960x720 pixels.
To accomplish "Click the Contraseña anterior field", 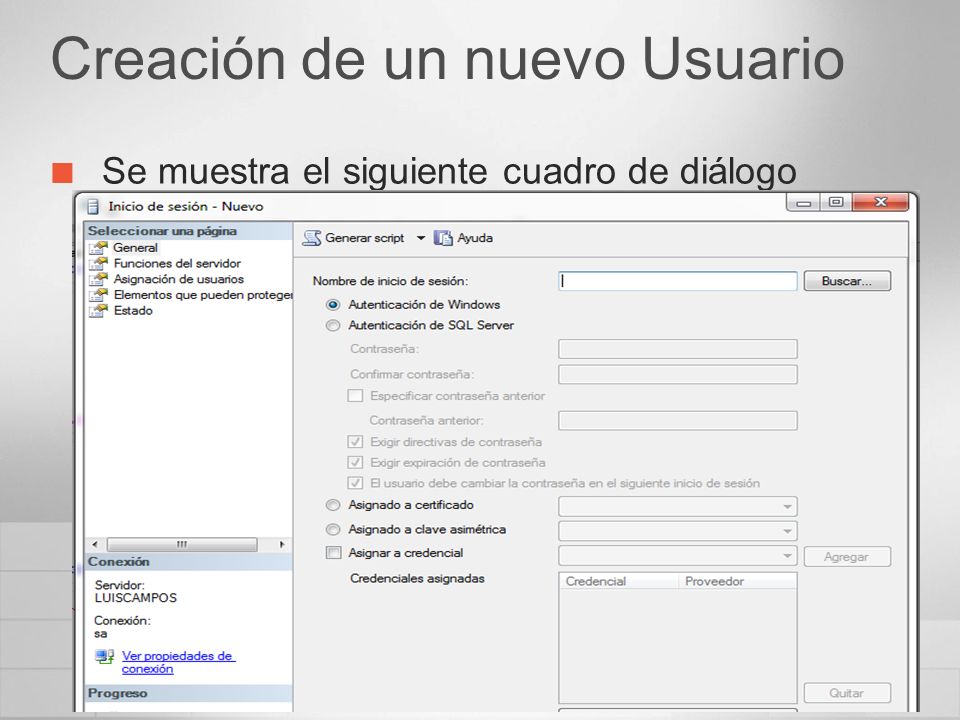I will (x=678, y=421).
